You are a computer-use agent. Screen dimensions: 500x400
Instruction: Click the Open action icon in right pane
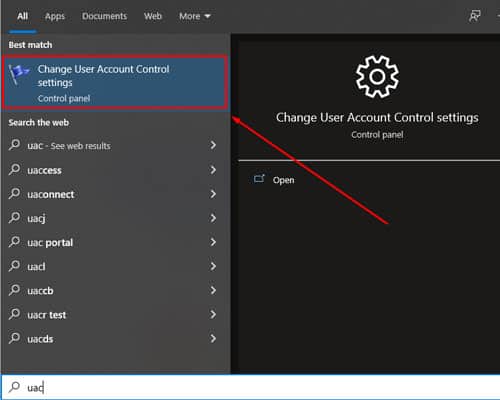click(x=259, y=179)
